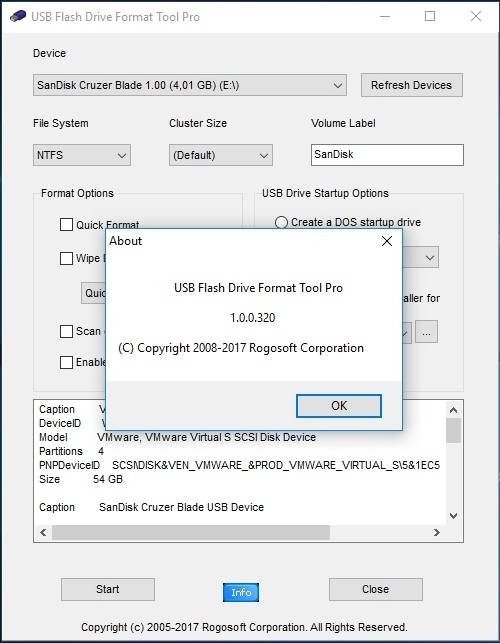Click the right arrow of horizontal scrollbar
The image size is (500, 643).
point(436,532)
